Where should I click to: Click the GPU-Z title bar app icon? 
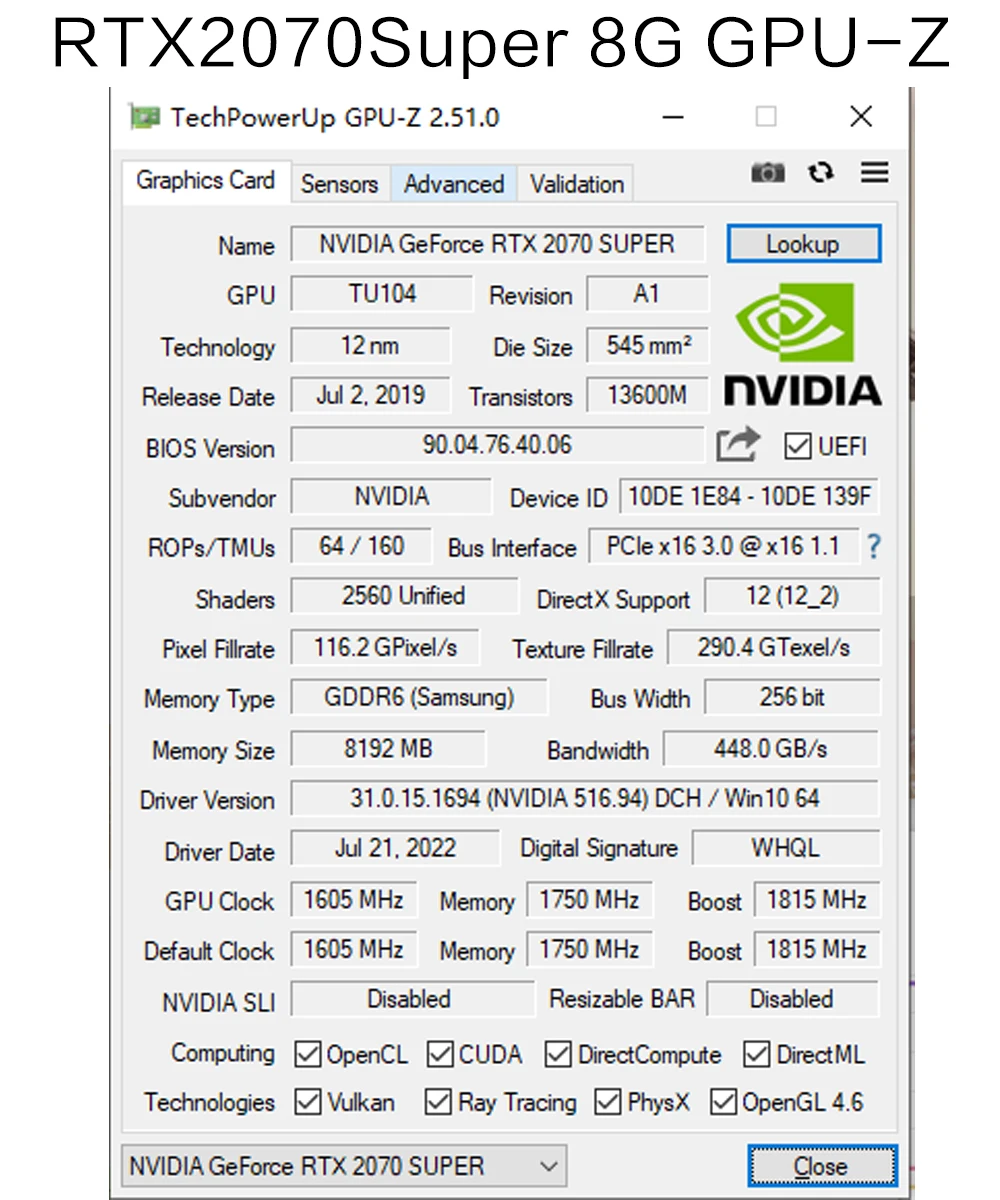145,117
